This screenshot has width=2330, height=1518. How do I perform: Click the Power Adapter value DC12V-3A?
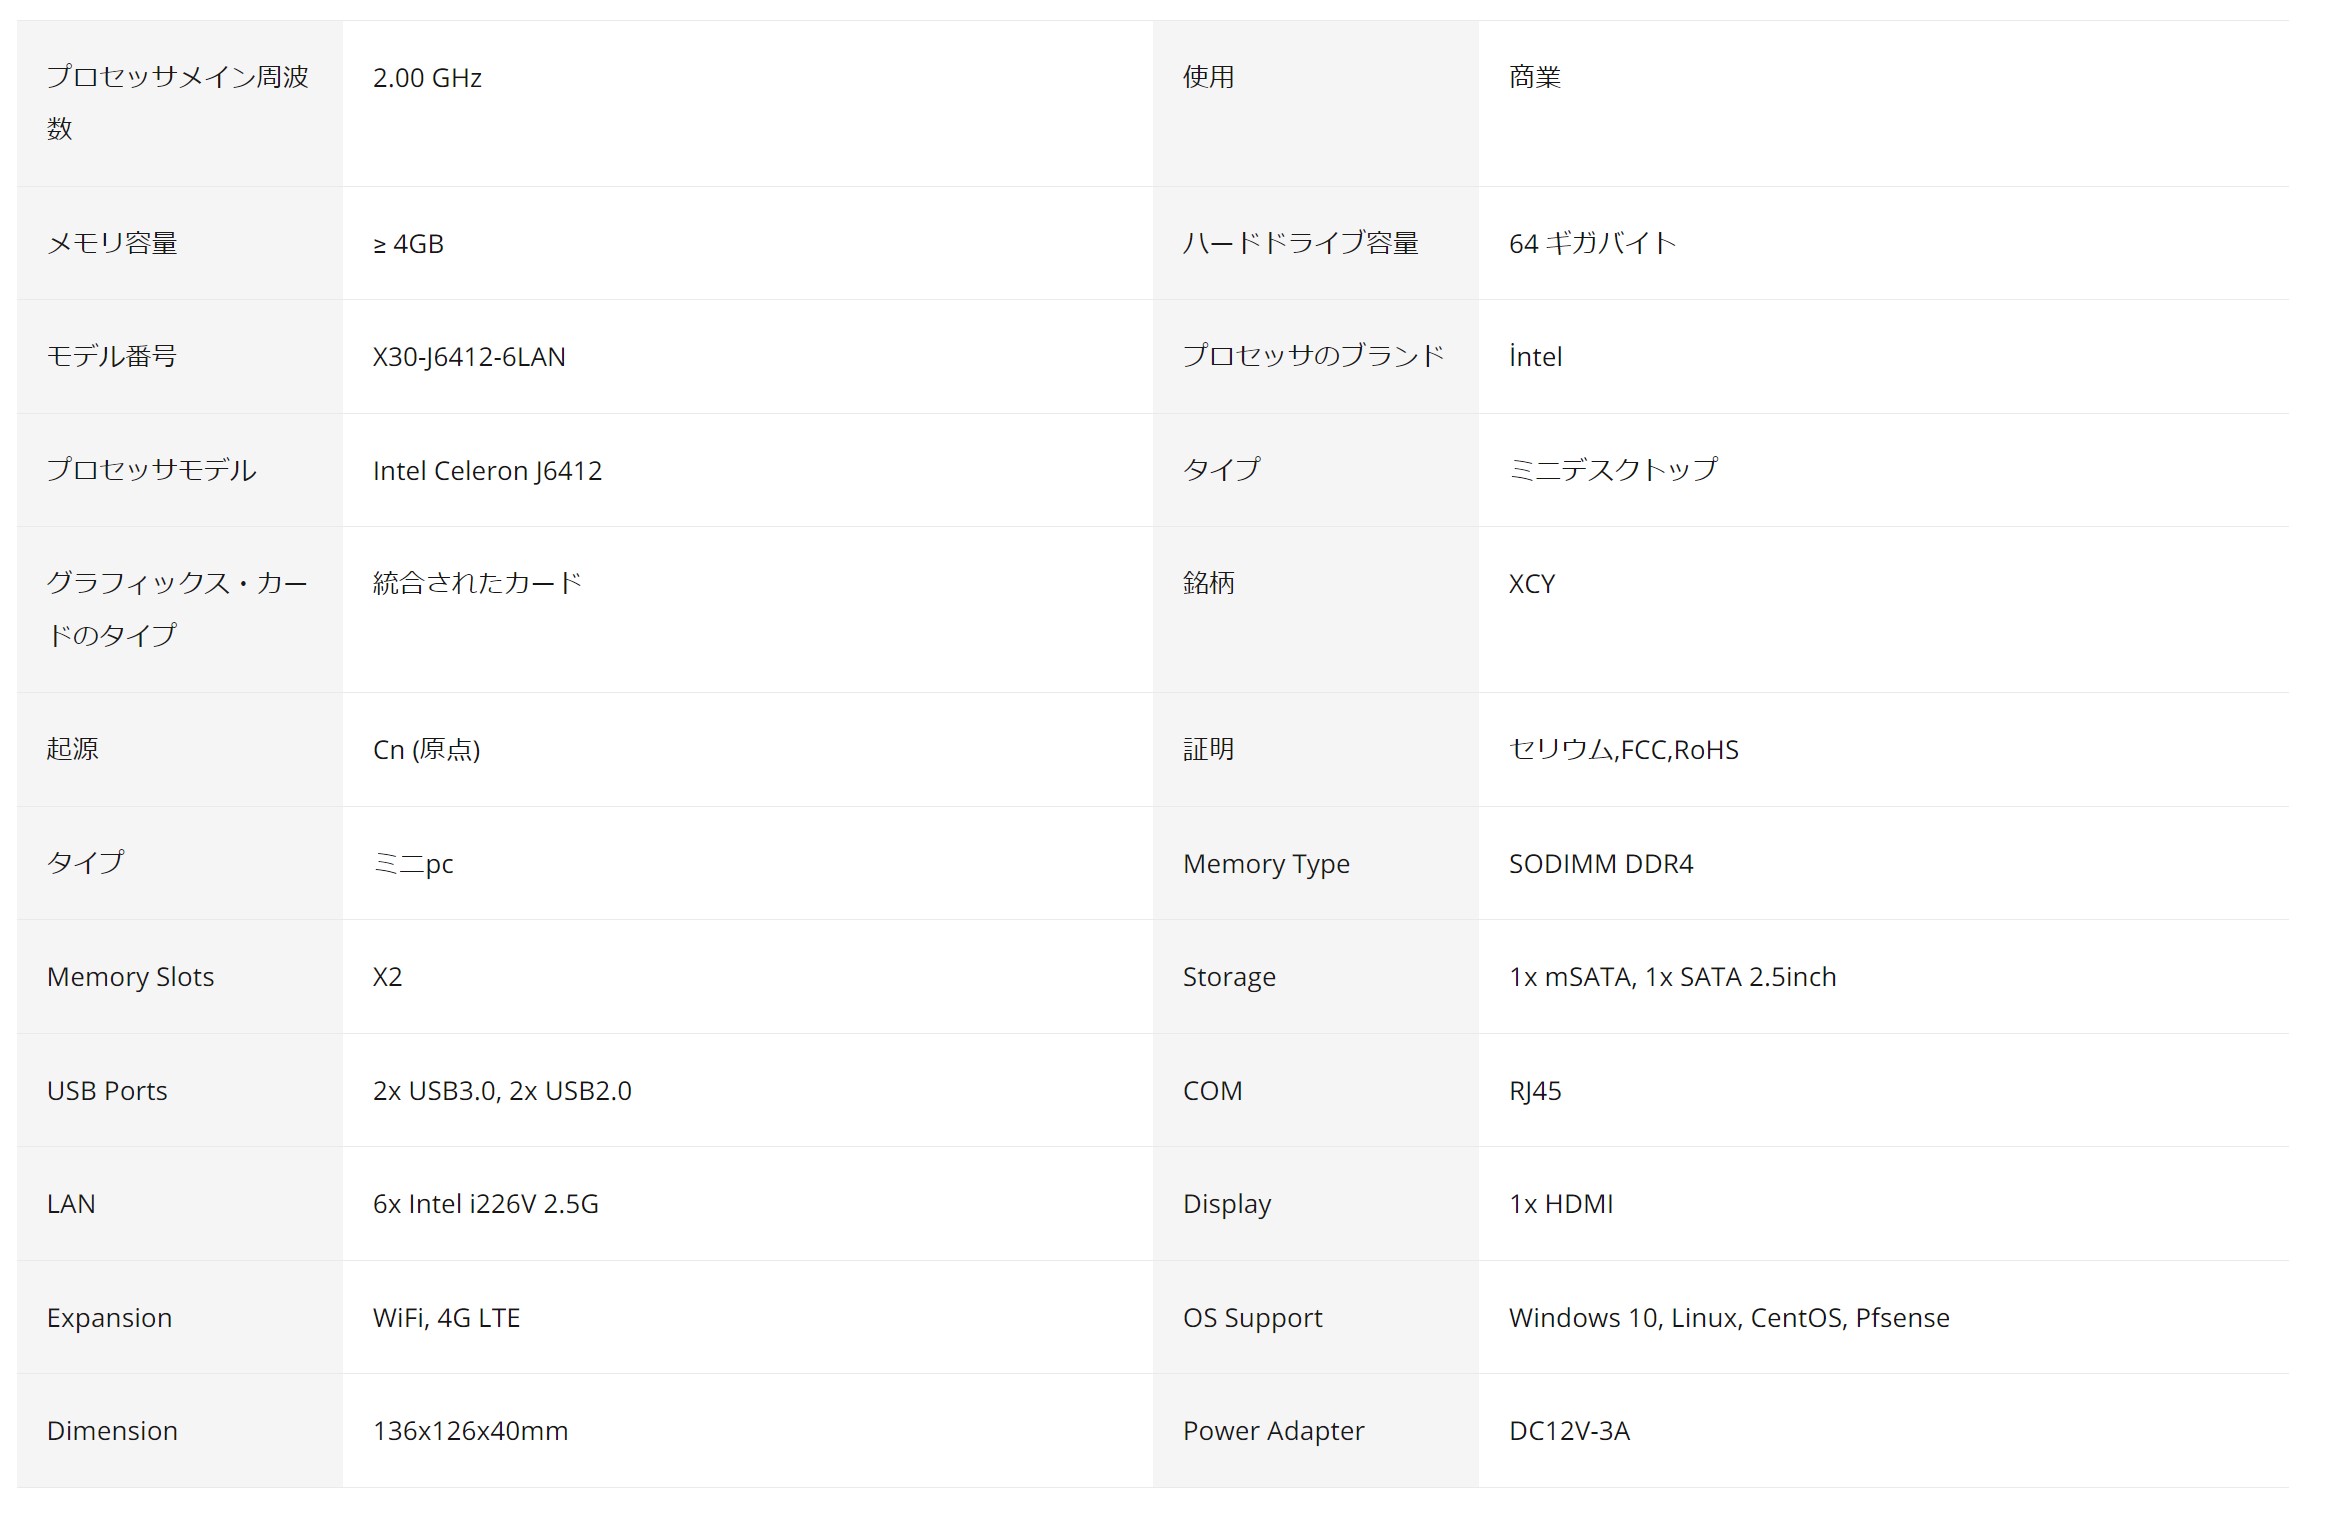(x=1568, y=1431)
